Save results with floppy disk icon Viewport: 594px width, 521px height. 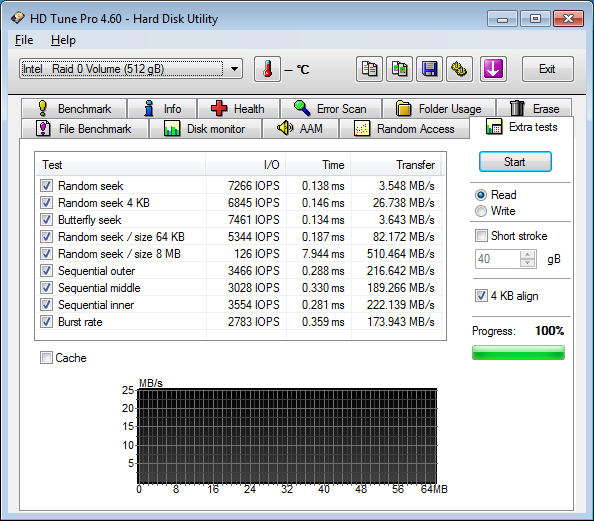point(429,69)
